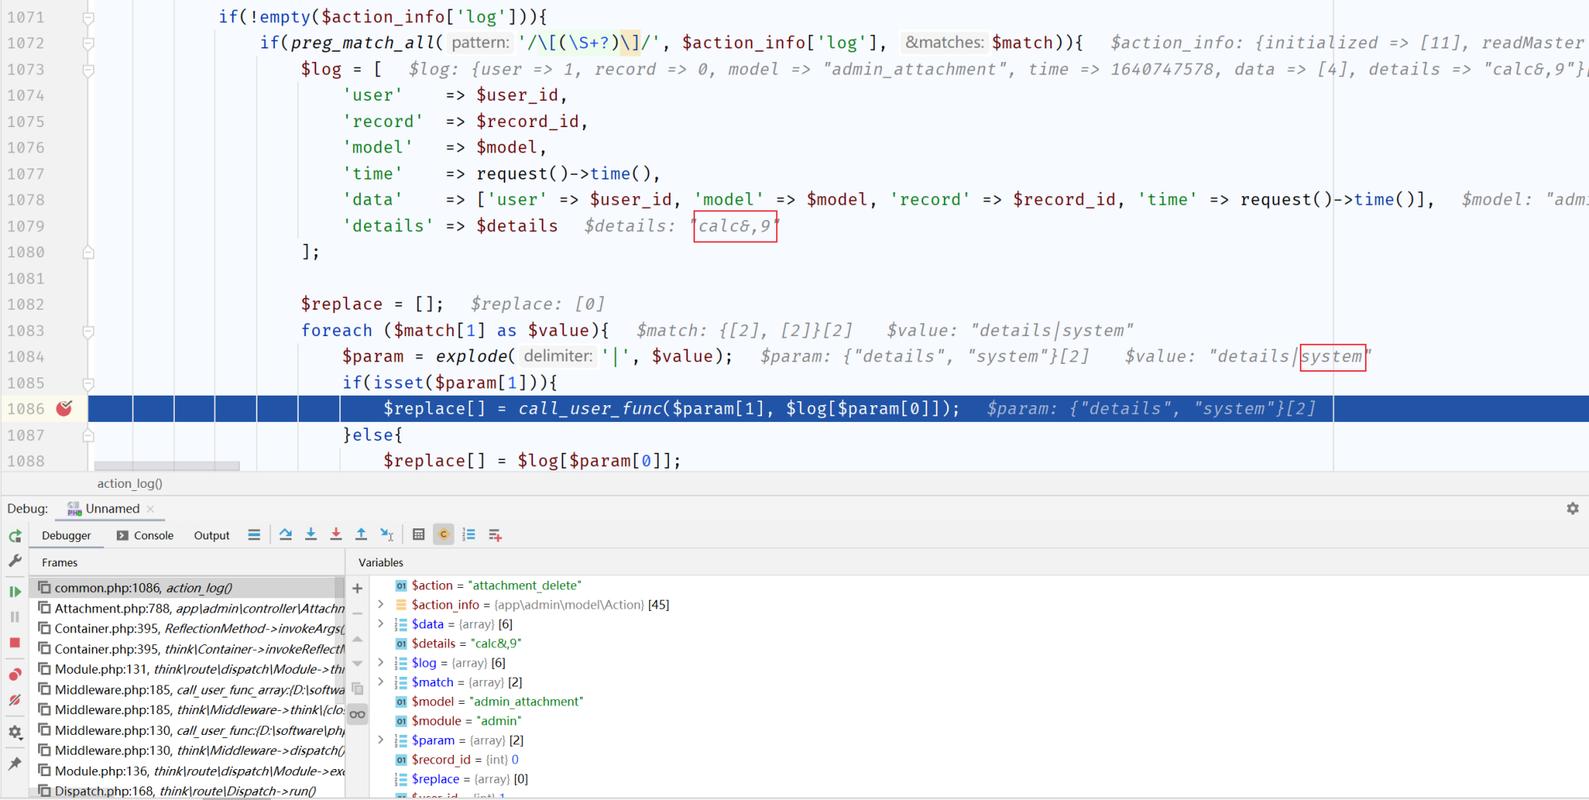This screenshot has width=1589, height=800.
Task: Open Evaluate Expression calculator
Action: [419, 535]
